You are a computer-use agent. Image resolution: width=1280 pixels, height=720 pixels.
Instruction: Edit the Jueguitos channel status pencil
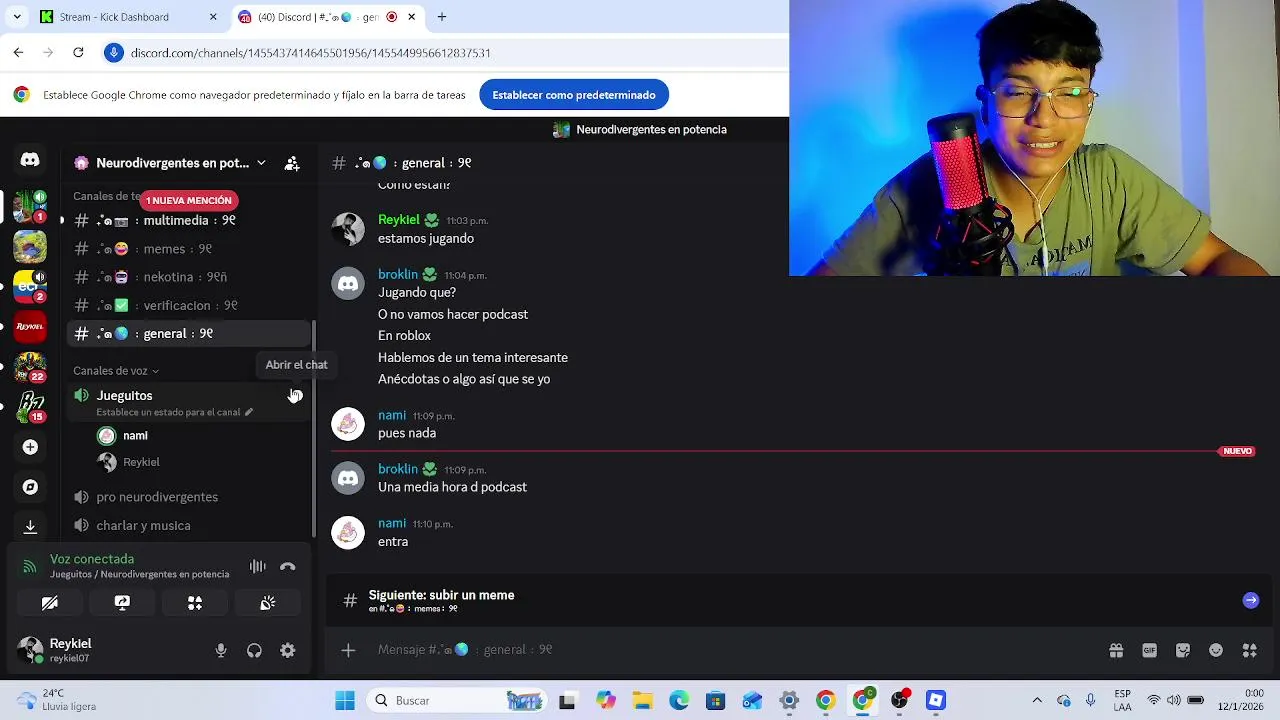[249, 412]
